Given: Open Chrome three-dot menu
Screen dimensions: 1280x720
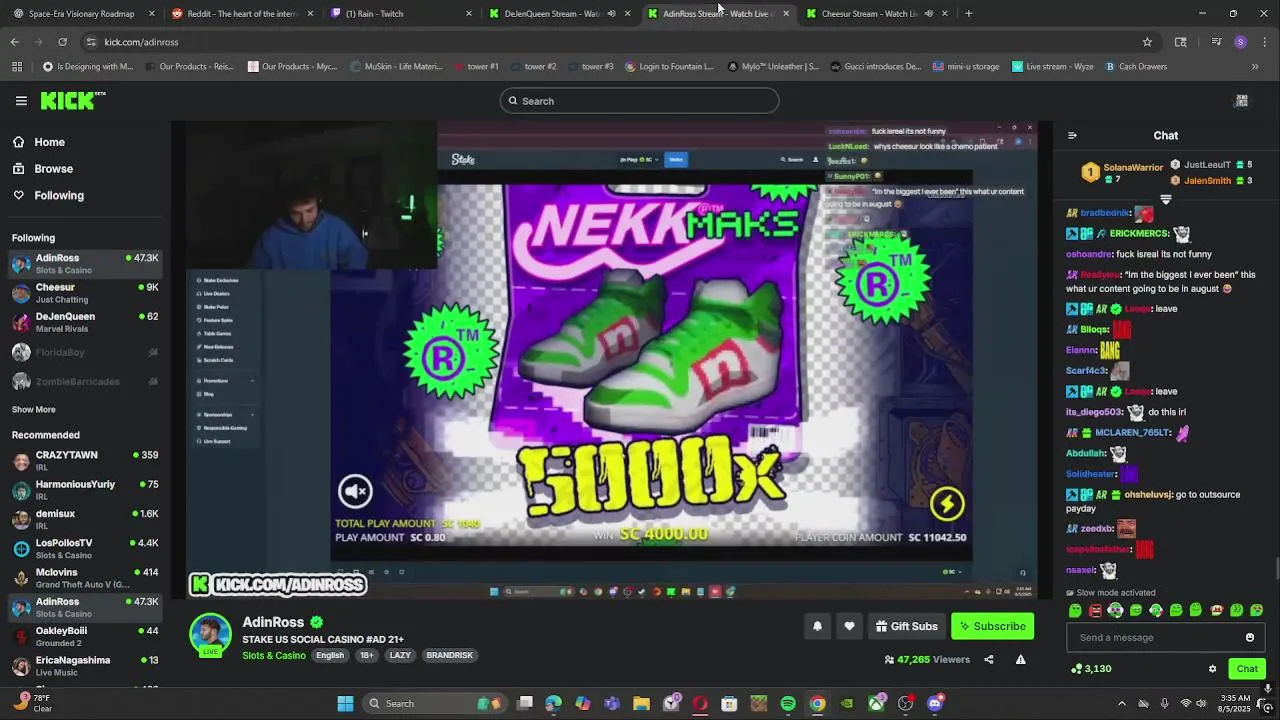Looking at the screenshot, I should coord(1264,42).
